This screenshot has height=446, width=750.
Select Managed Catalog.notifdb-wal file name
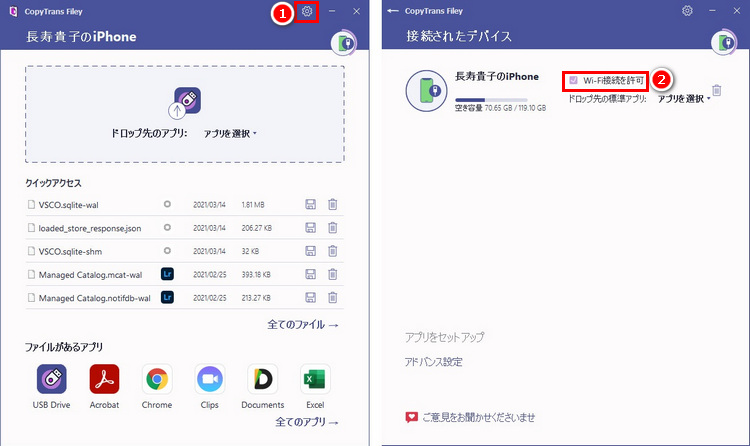95,298
